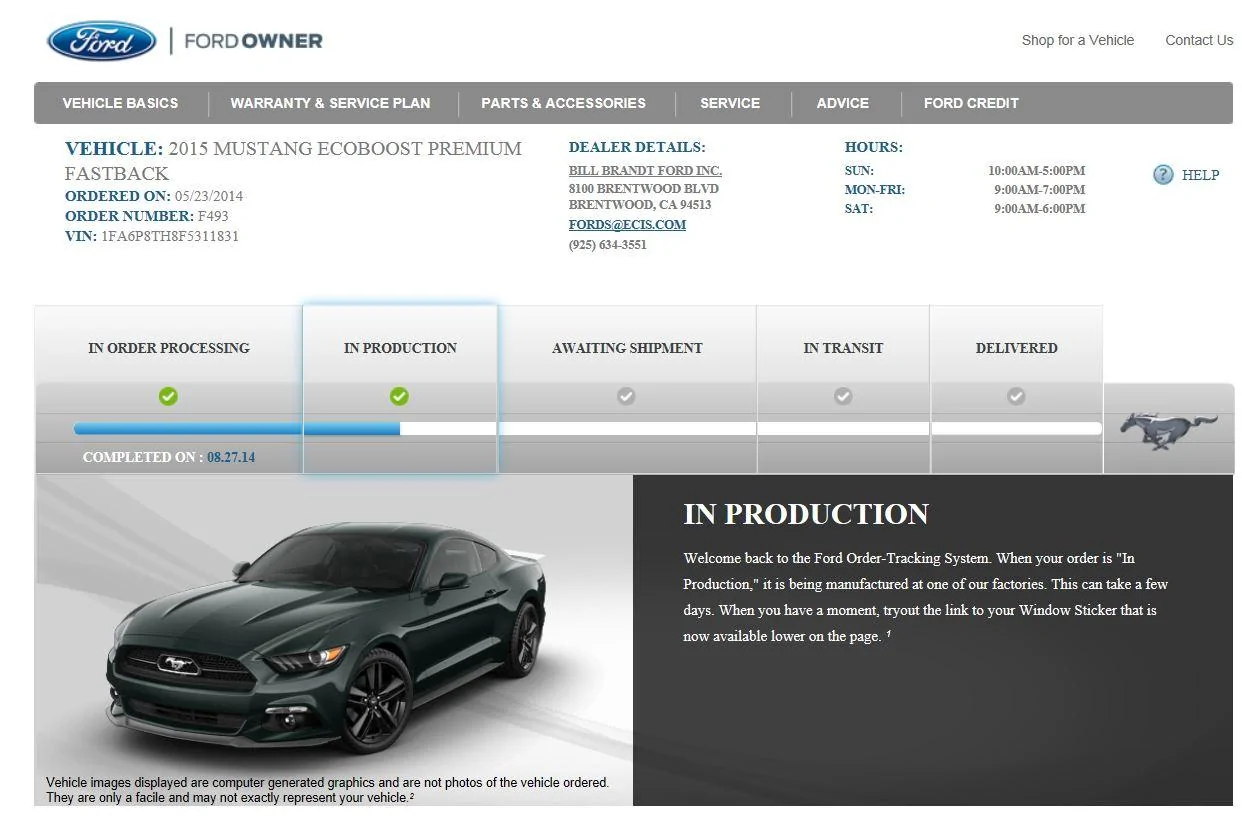Click the gray check under Delivered
Screen dimensions: 1242x816
tap(1016, 396)
